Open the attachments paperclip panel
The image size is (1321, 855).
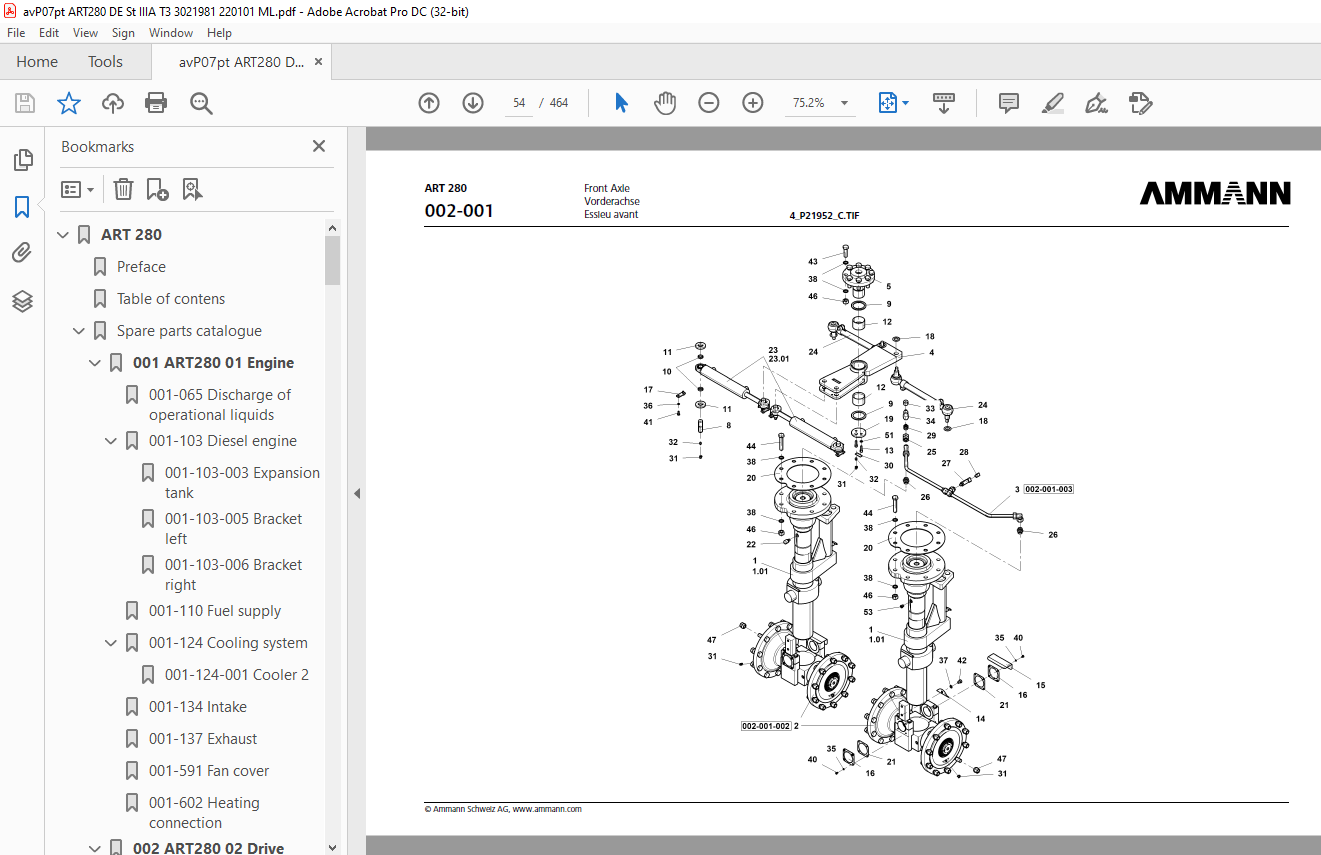tap(22, 253)
